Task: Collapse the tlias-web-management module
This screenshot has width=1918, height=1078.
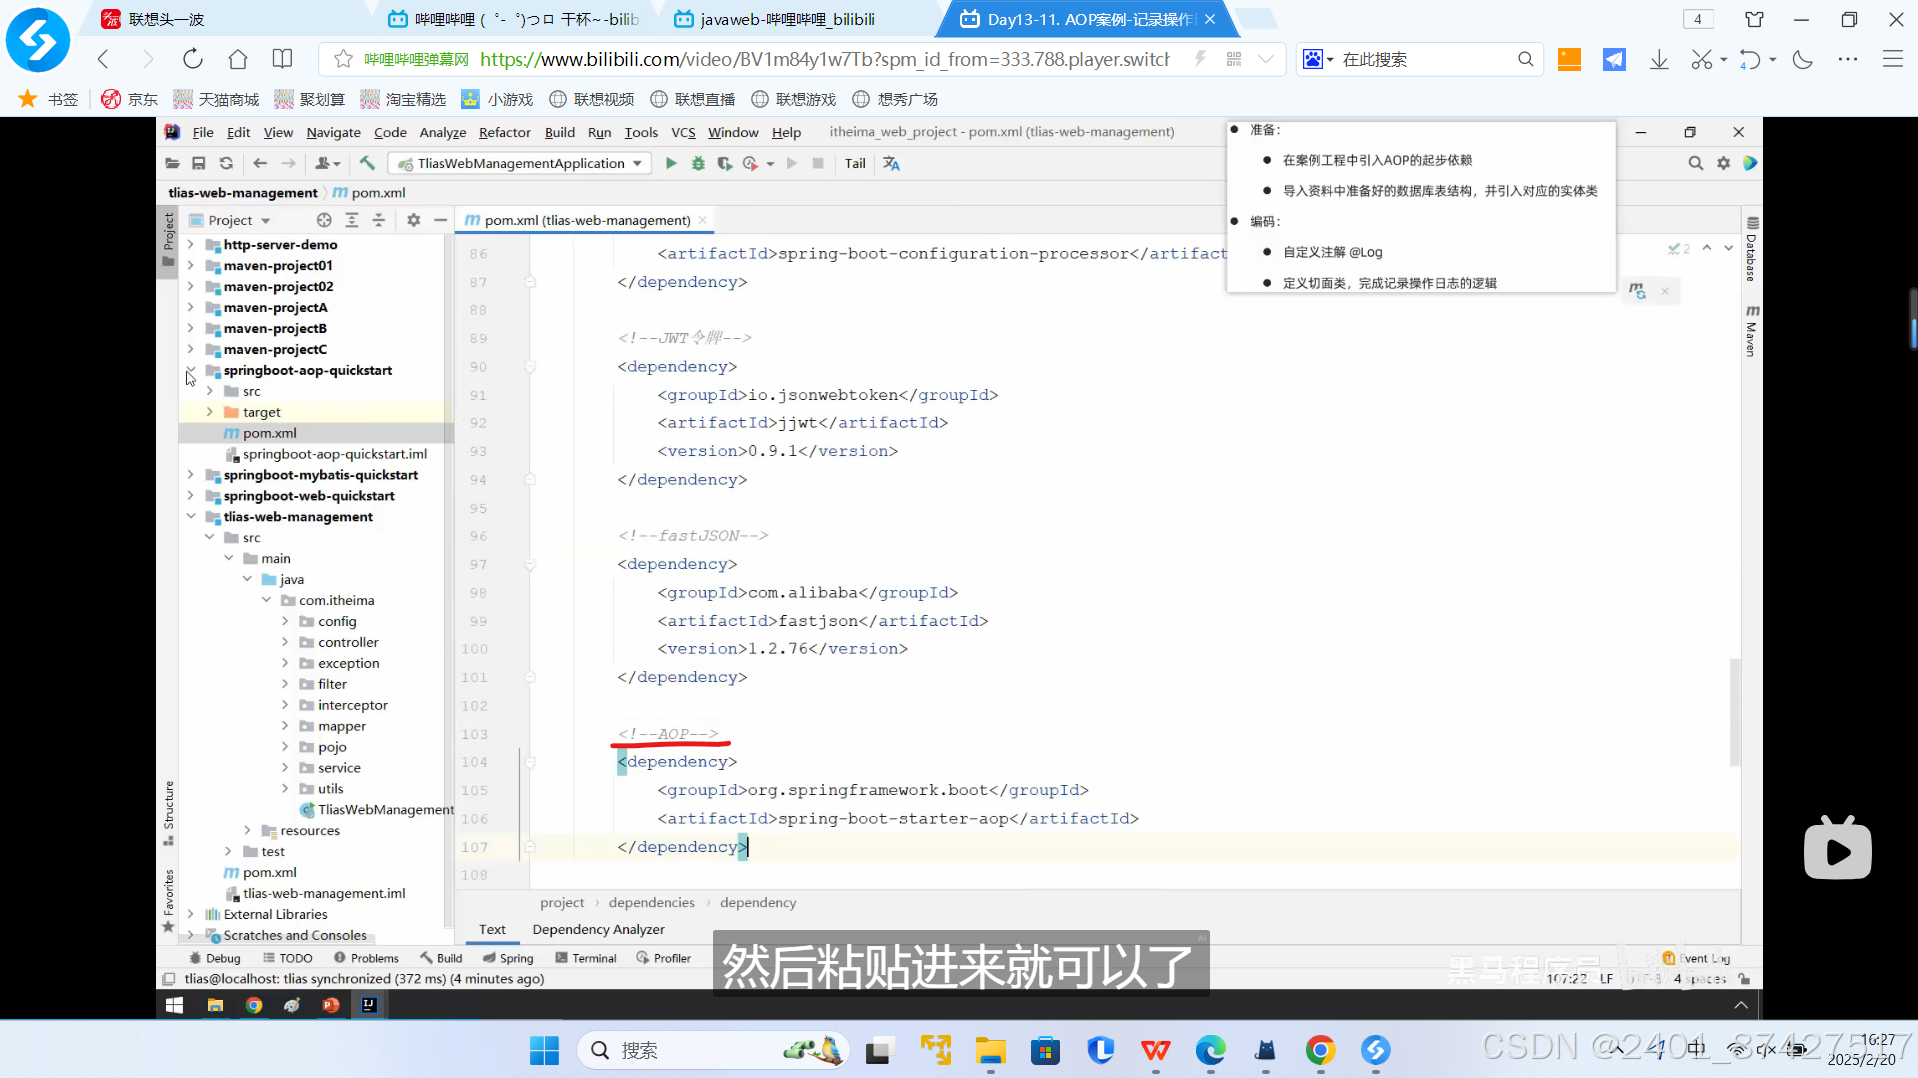Action: (x=190, y=517)
